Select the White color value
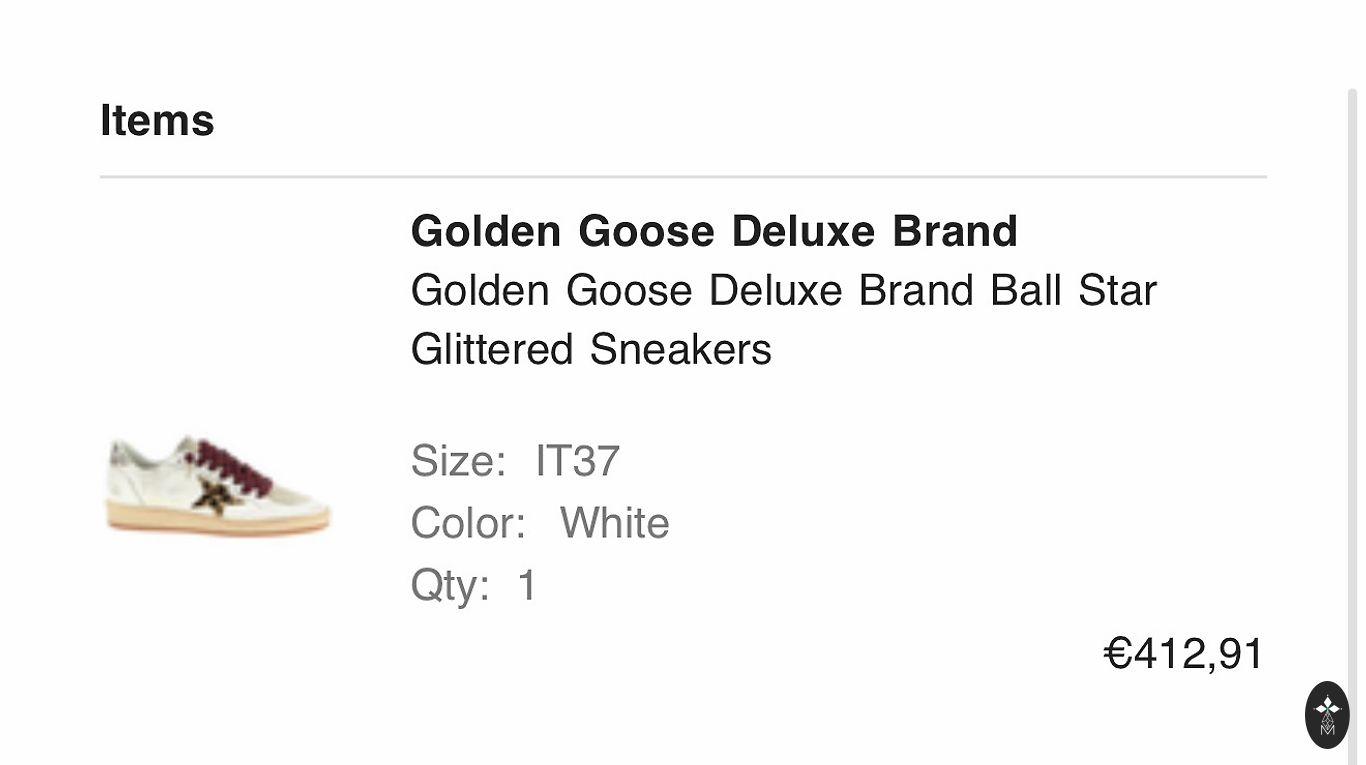 (x=614, y=523)
